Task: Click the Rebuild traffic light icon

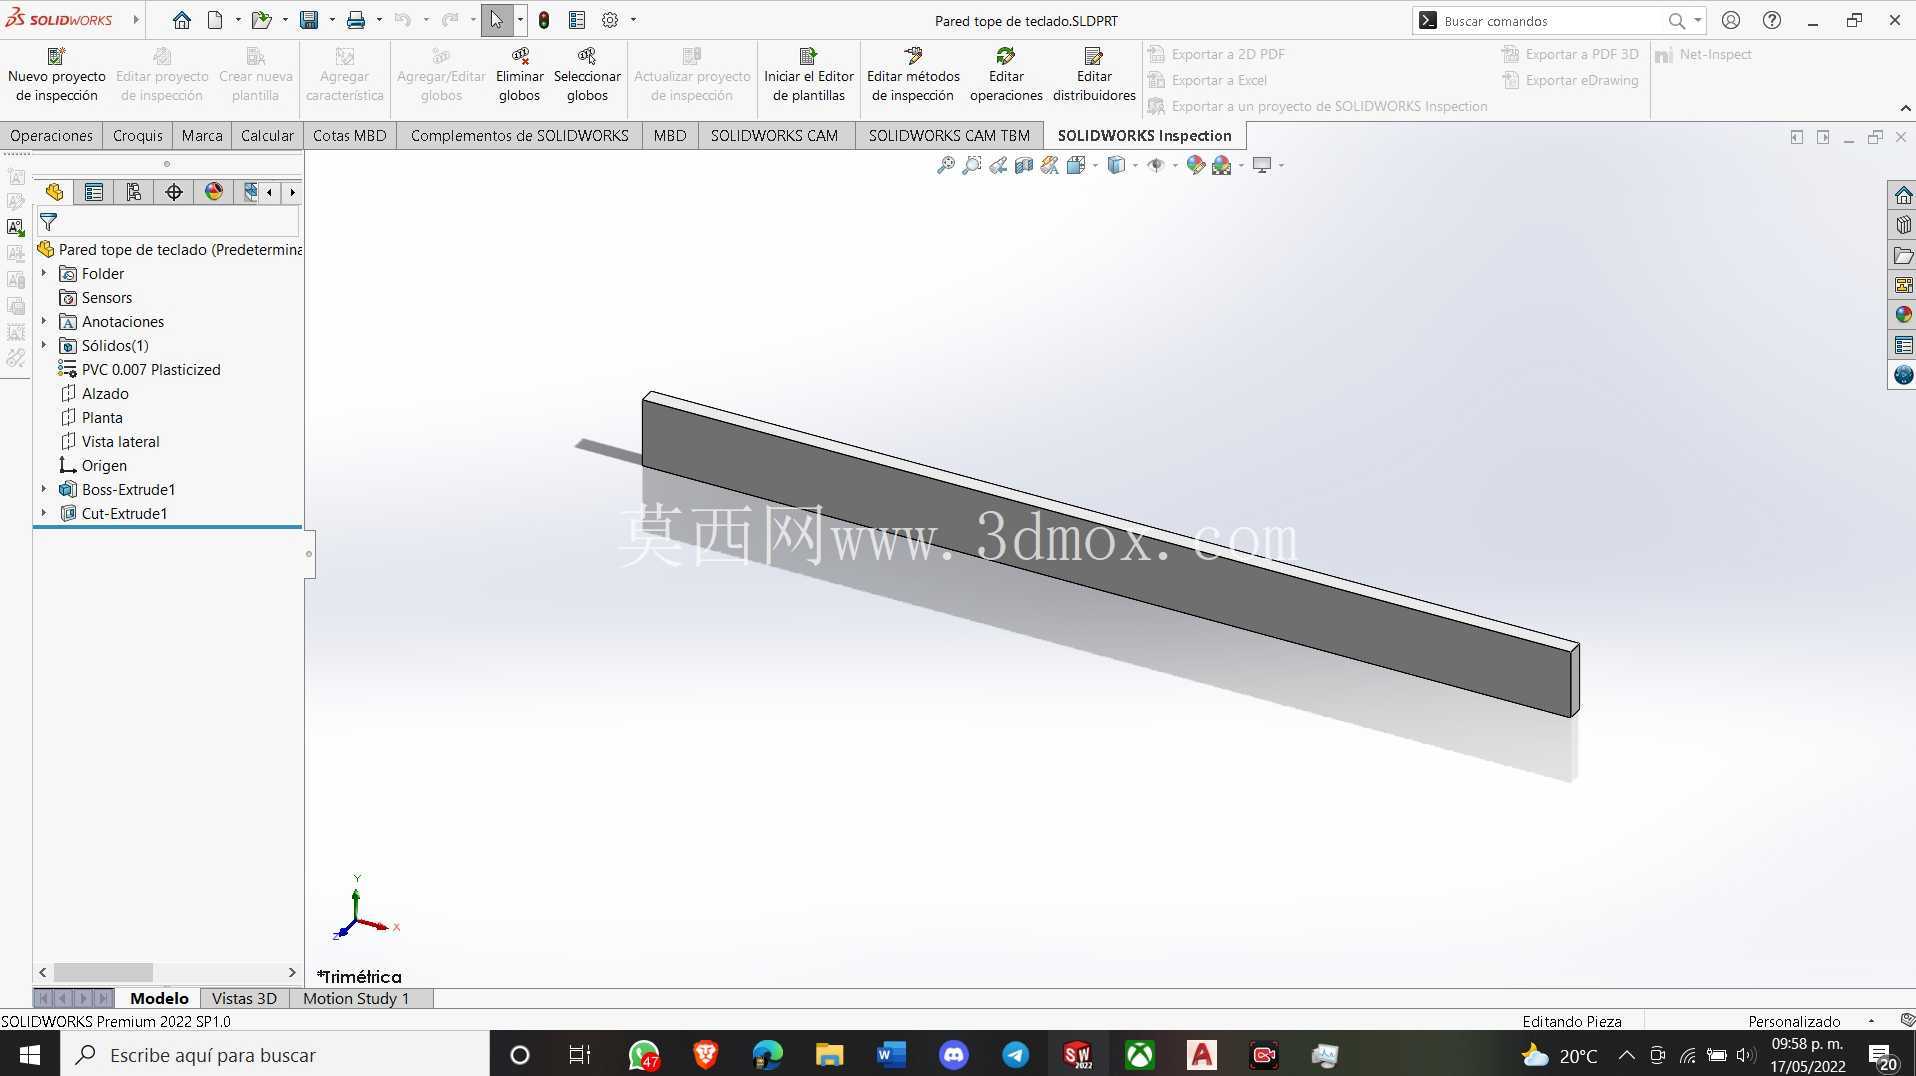Action: click(x=544, y=20)
